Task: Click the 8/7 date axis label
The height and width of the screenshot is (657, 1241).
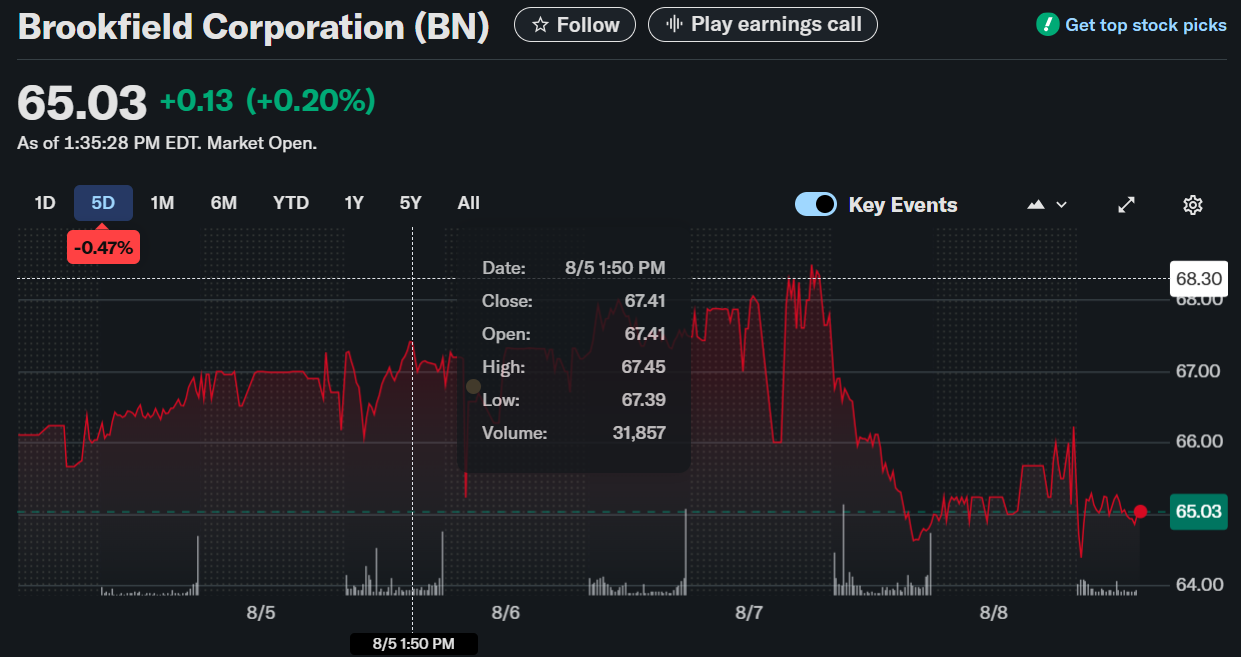Action: pyautogui.click(x=749, y=612)
